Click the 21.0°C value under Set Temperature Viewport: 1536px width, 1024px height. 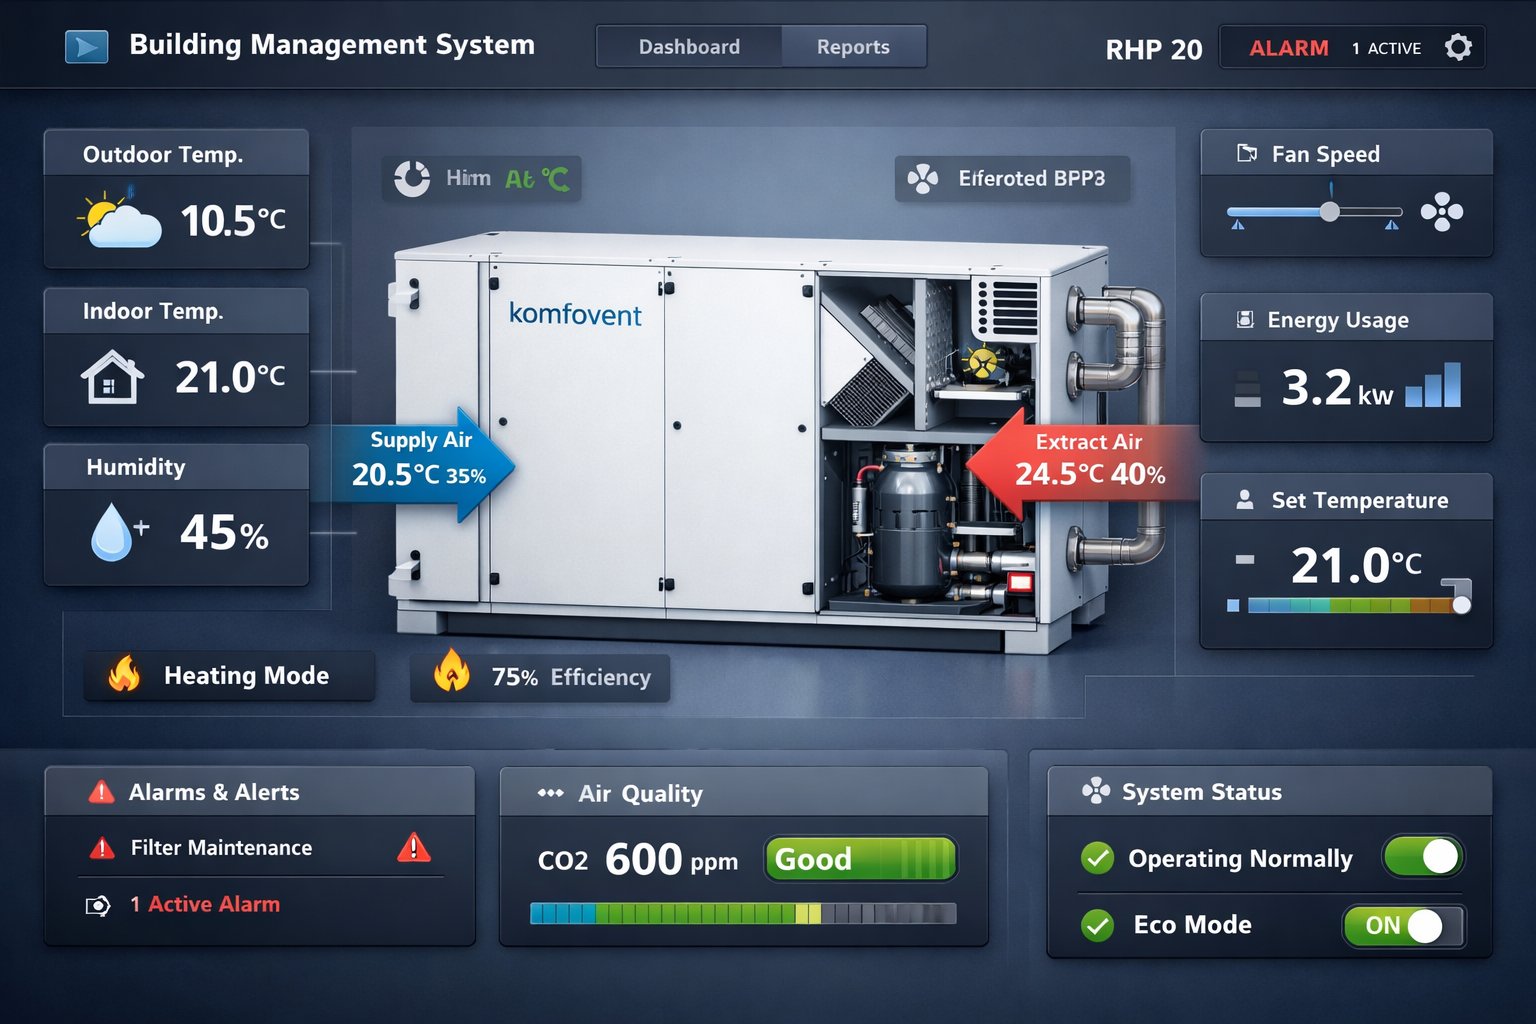point(1356,565)
